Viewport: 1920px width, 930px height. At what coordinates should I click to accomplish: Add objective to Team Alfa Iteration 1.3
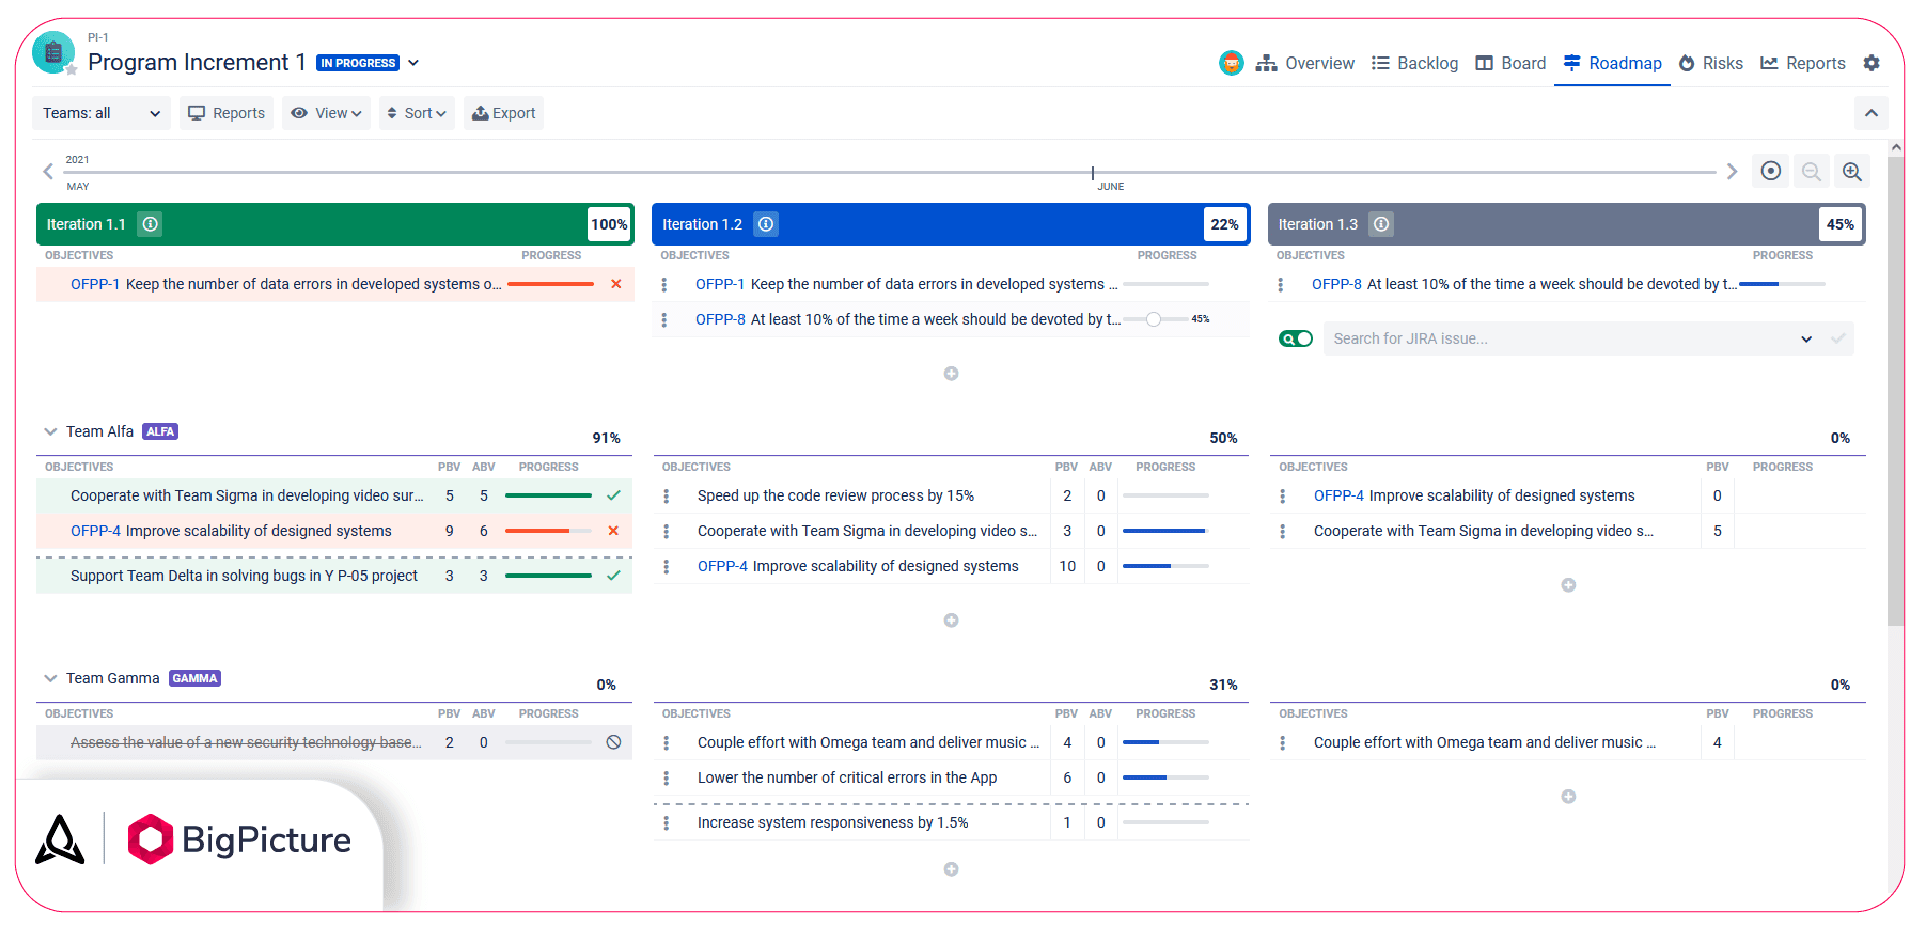1568,585
